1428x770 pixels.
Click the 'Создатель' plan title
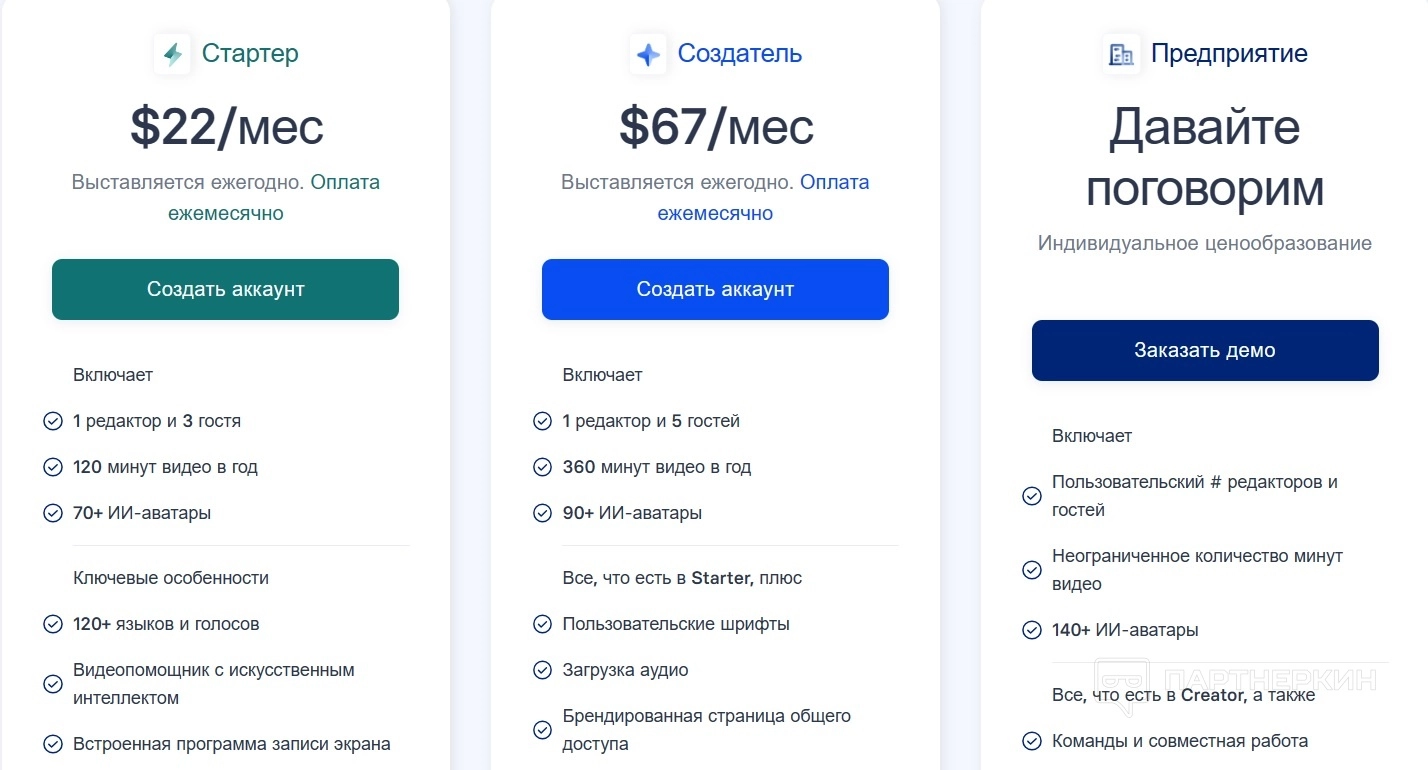pos(740,53)
